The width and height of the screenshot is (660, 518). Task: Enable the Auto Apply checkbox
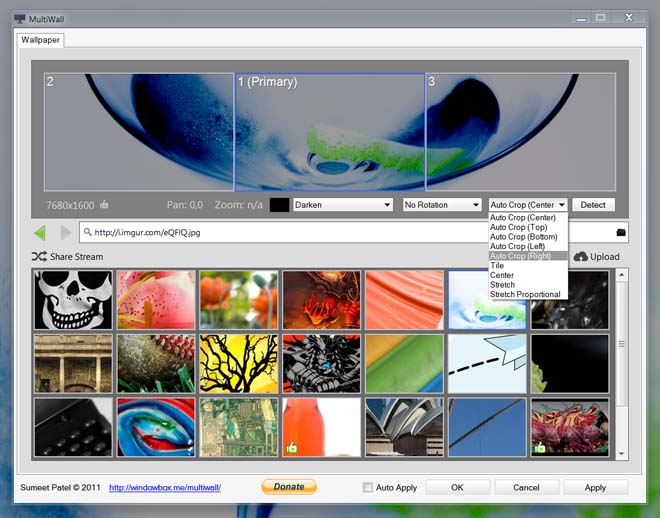coord(367,487)
